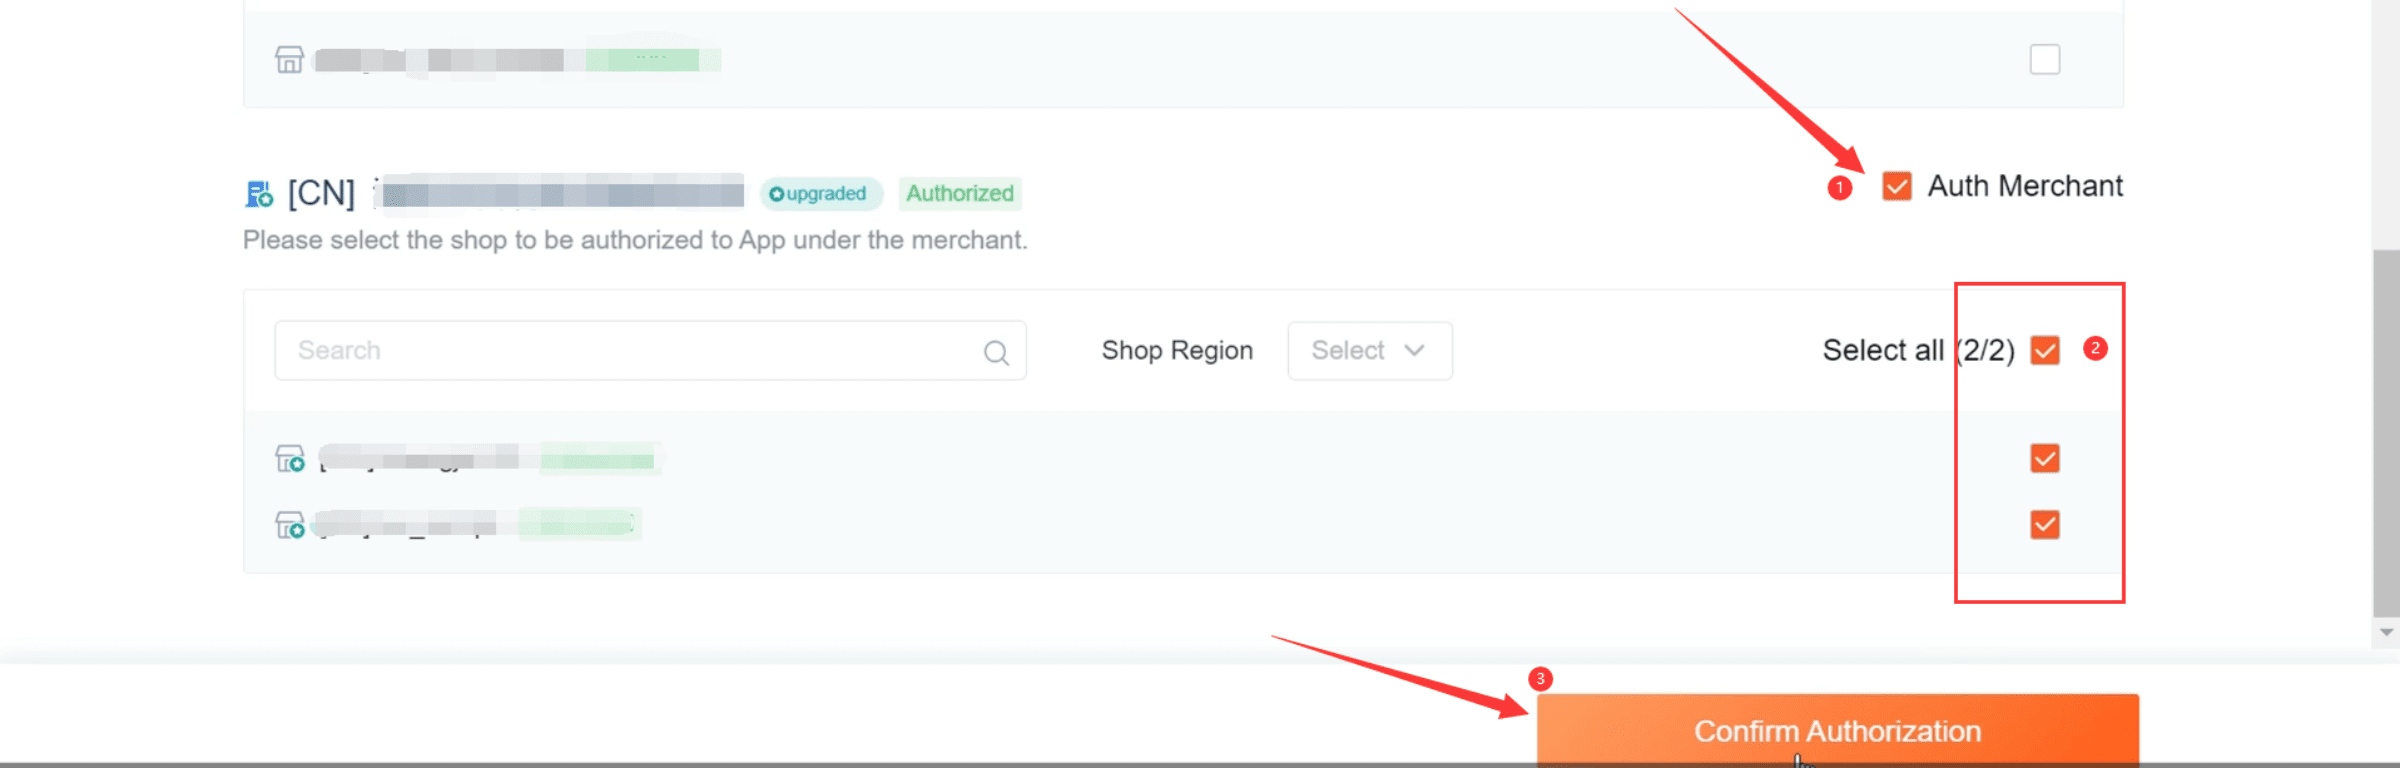Click into the shop Search field
This screenshot has height=768, width=2400.
pos(650,351)
